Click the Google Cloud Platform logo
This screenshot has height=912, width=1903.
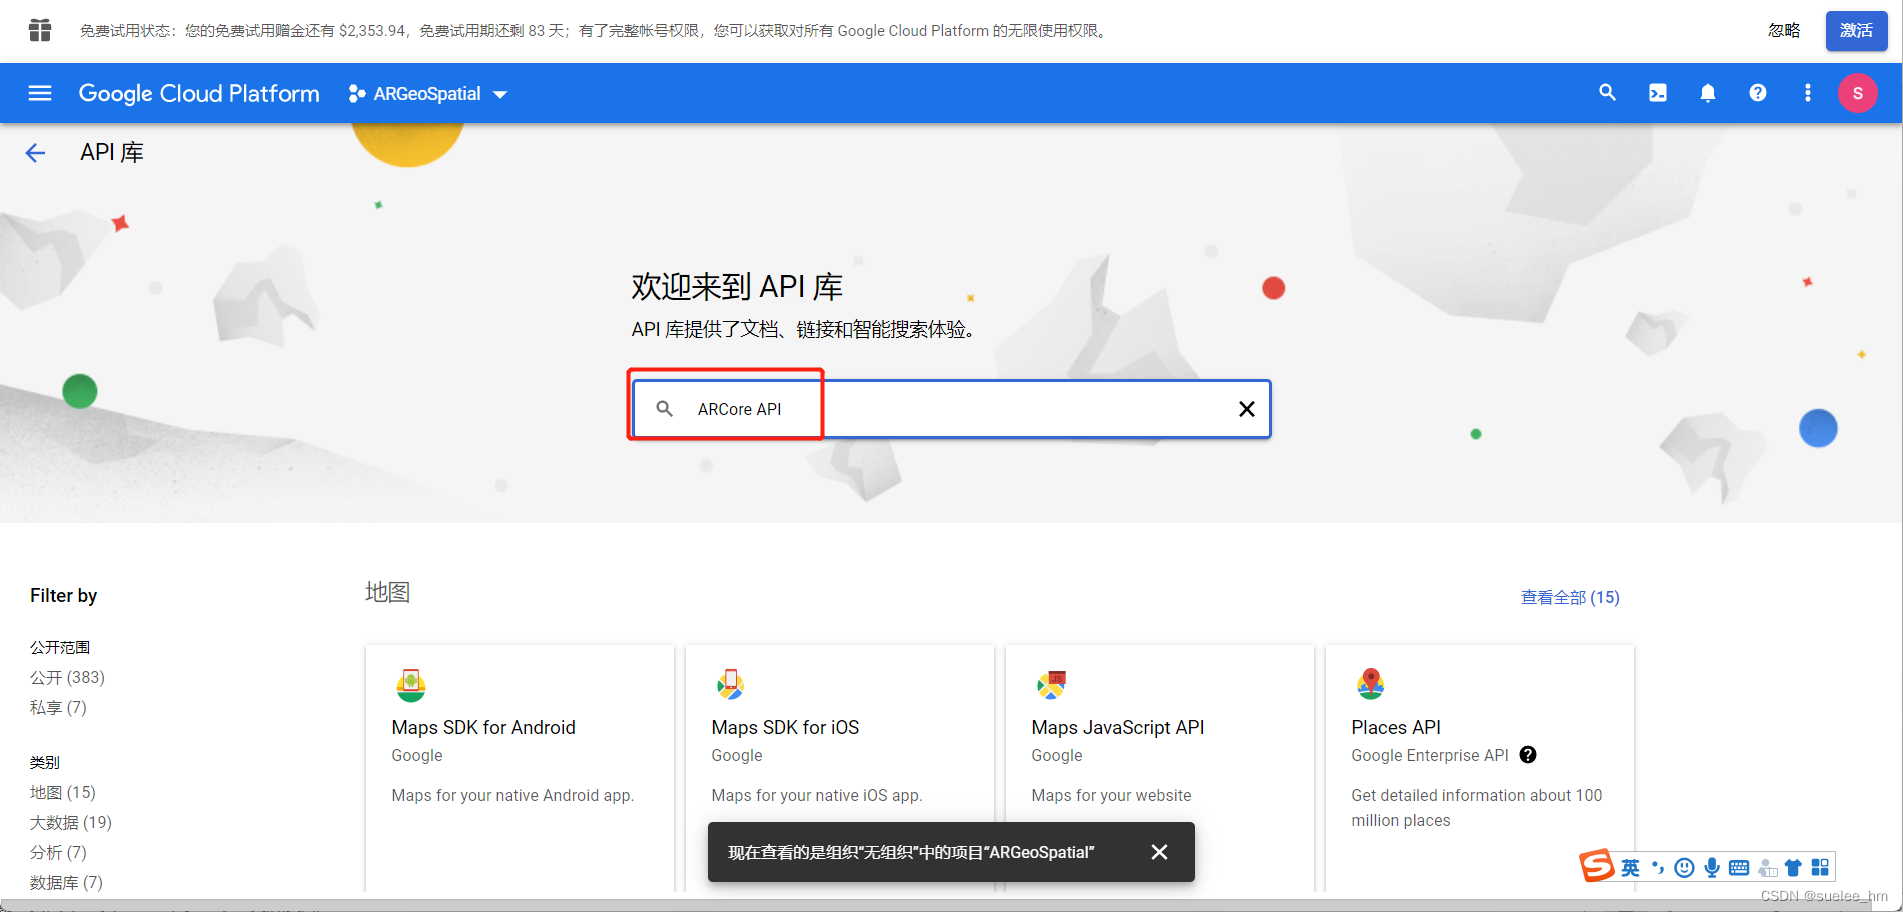click(199, 93)
